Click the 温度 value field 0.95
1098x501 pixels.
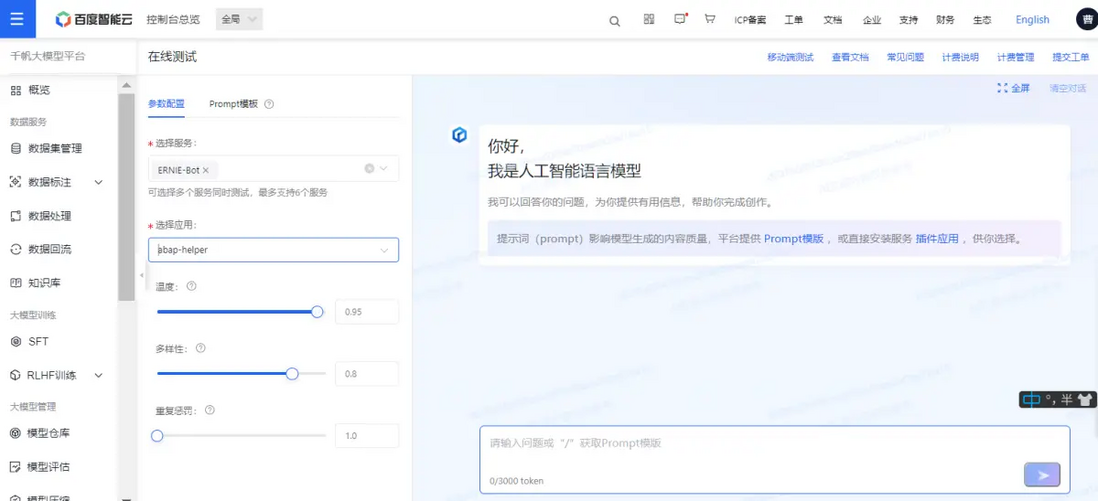pos(367,312)
